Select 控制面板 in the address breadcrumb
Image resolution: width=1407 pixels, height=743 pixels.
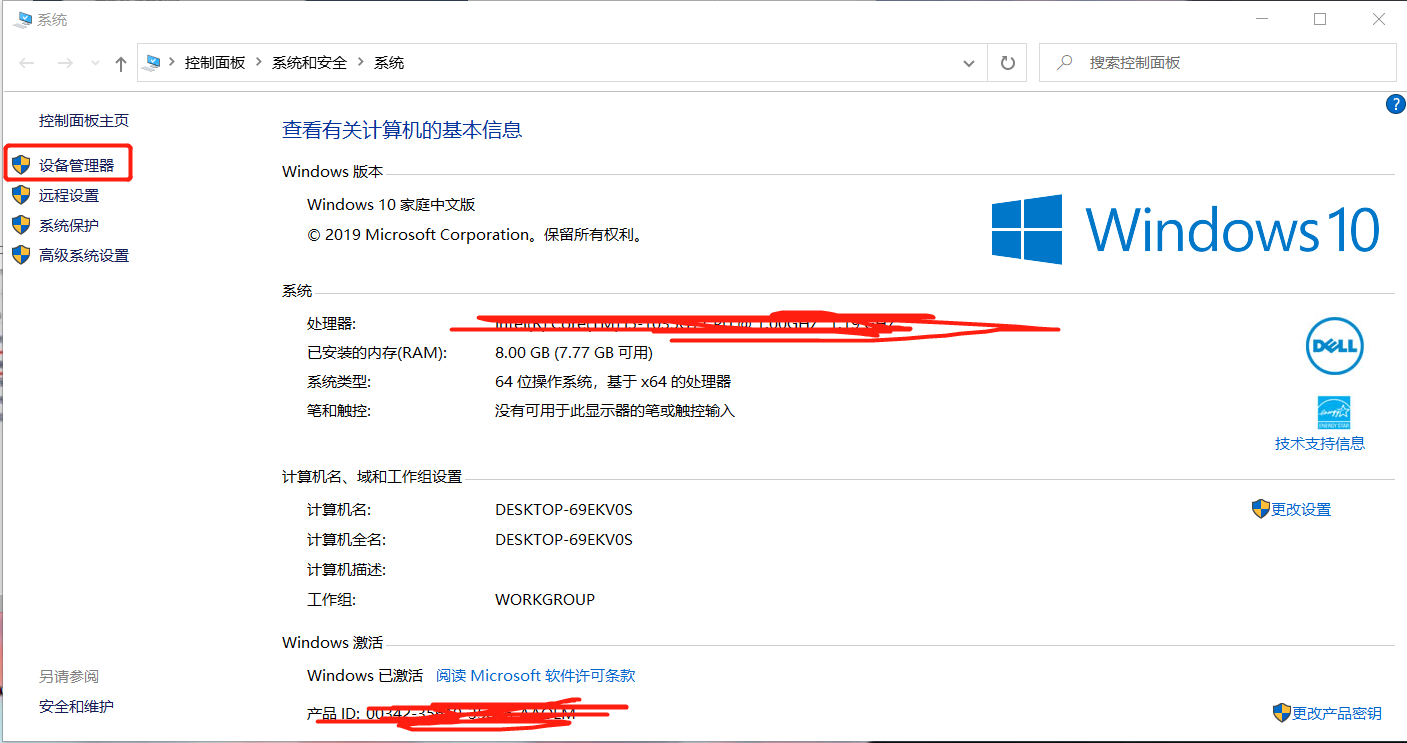(215, 62)
